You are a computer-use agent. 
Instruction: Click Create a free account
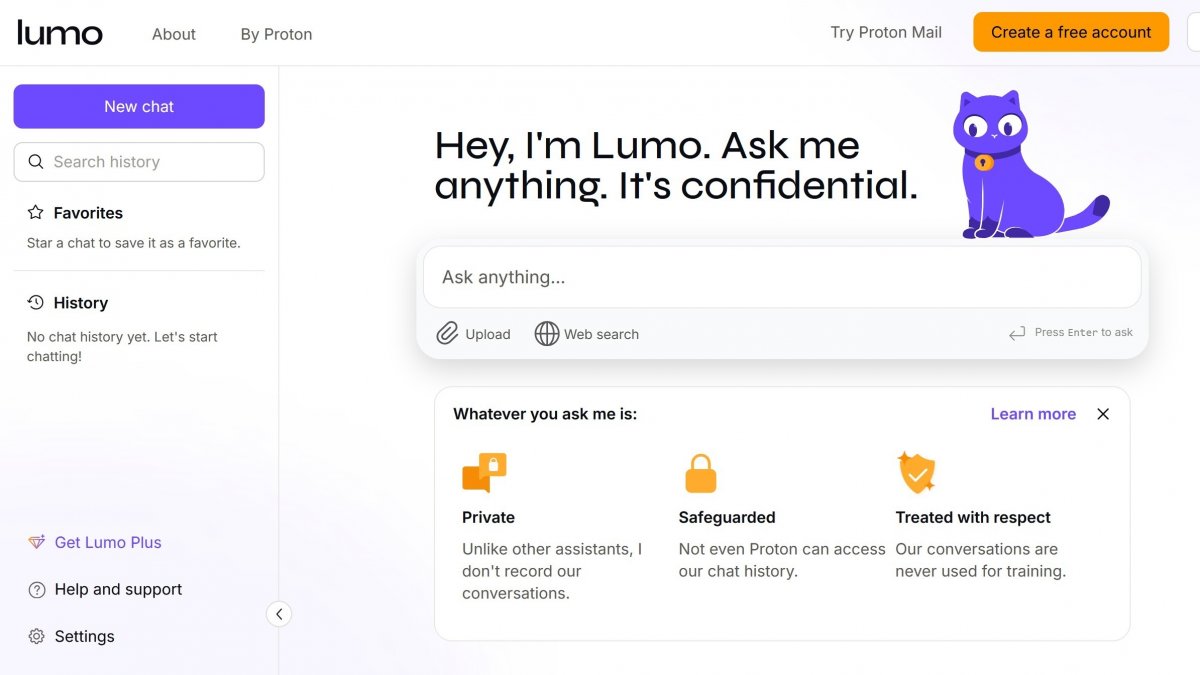tap(1071, 32)
